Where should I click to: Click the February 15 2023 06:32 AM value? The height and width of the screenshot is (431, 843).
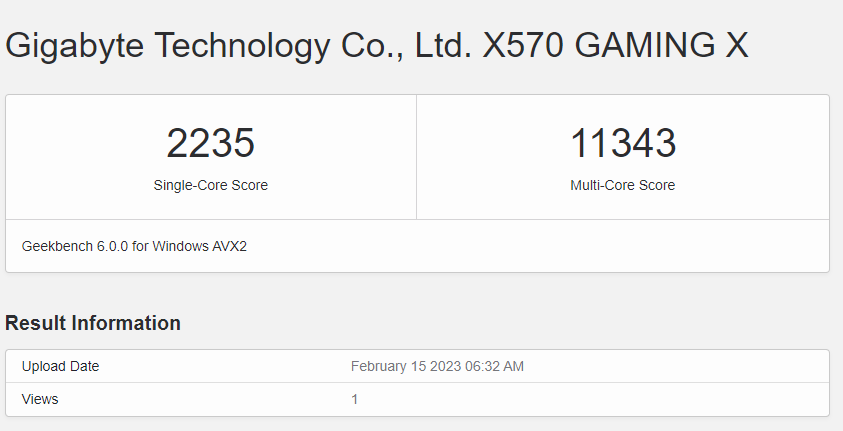(437, 366)
